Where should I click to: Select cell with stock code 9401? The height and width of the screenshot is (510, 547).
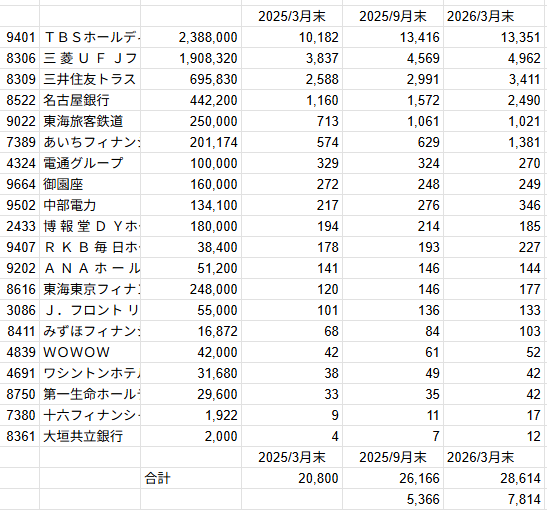20,37
